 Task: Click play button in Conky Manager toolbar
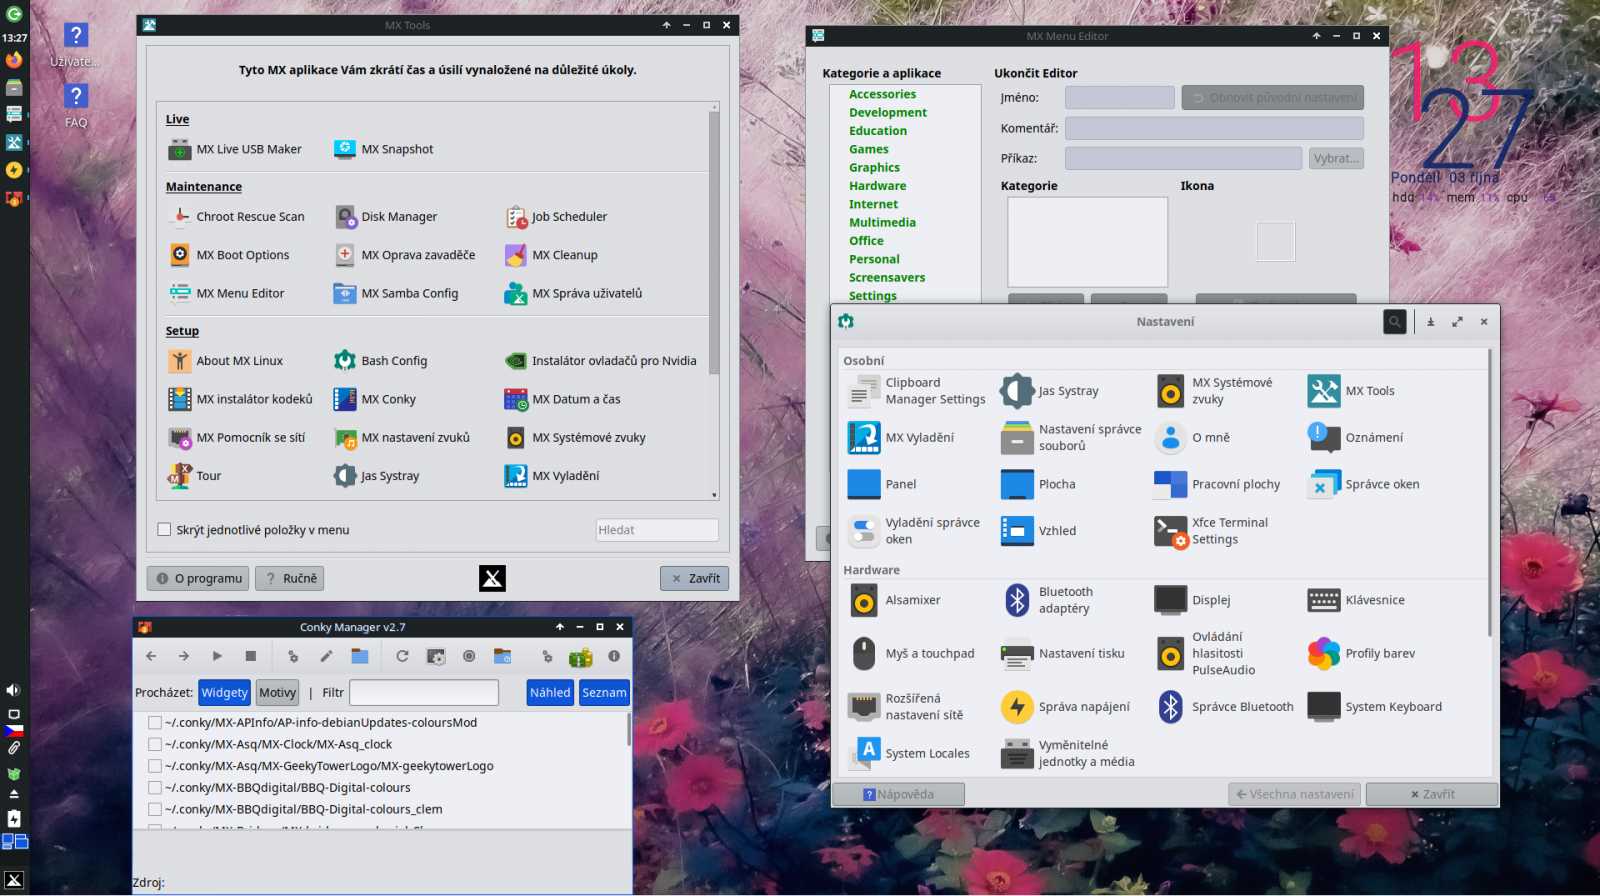pyautogui.click(x=217, y=657)
